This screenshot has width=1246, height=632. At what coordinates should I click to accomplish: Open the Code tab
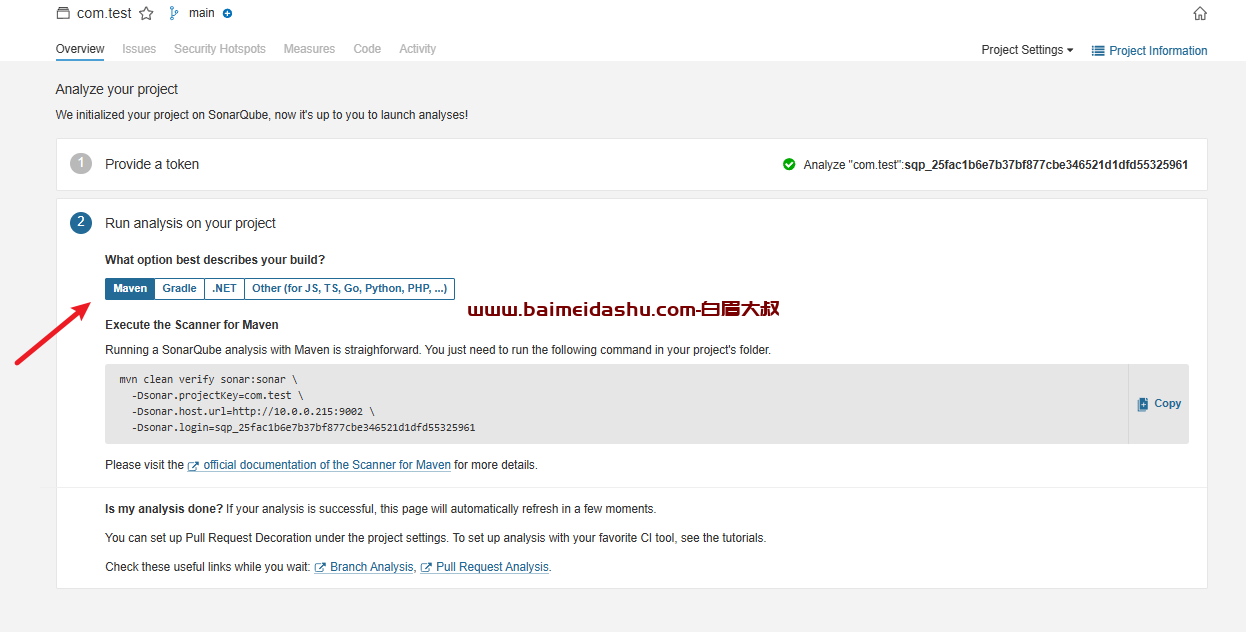pyautogui.click(x=367, y=49)
